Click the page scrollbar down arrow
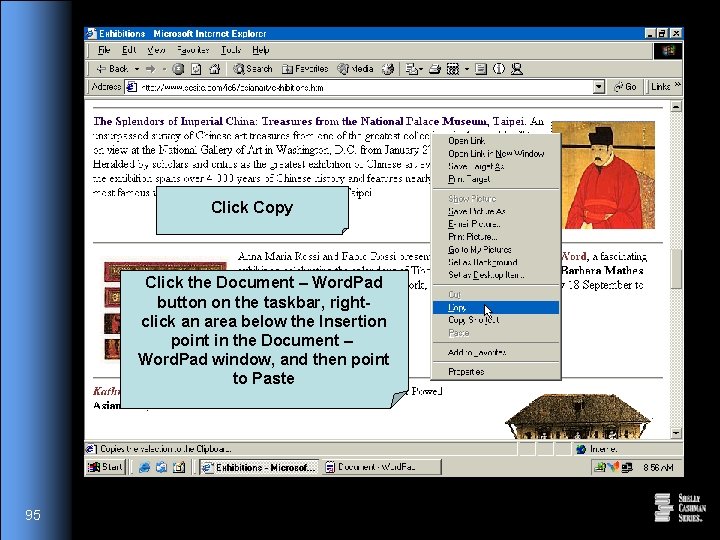This screenshot has height=540, width=720. point(676,433)
